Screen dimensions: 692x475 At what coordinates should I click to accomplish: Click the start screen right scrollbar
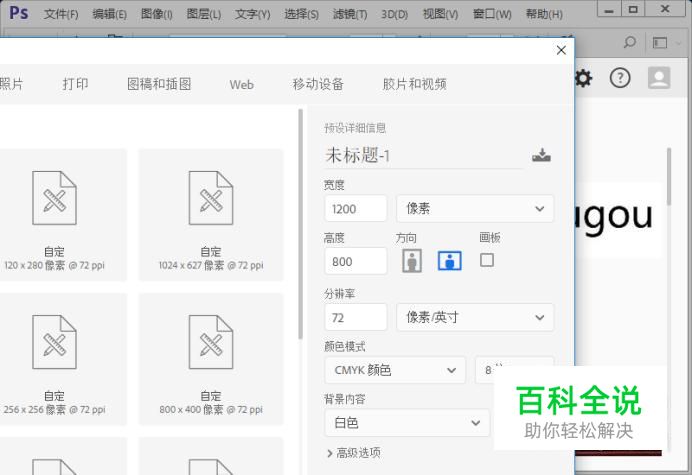(x=669, y=177)
